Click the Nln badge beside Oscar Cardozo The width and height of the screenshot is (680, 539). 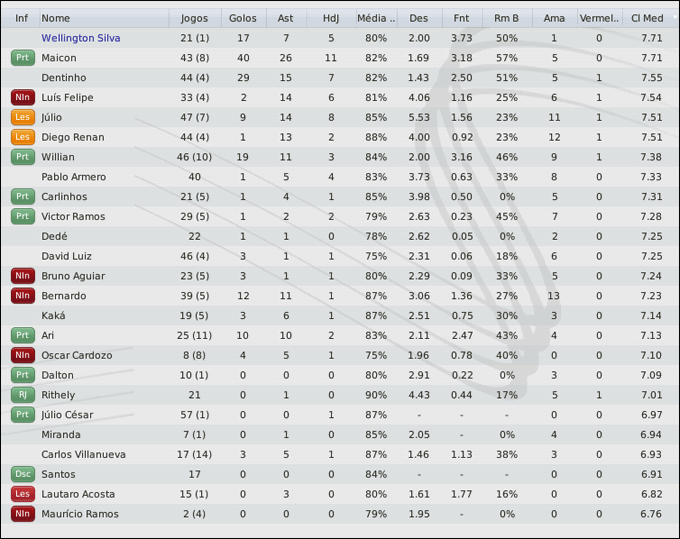[22, 355]
